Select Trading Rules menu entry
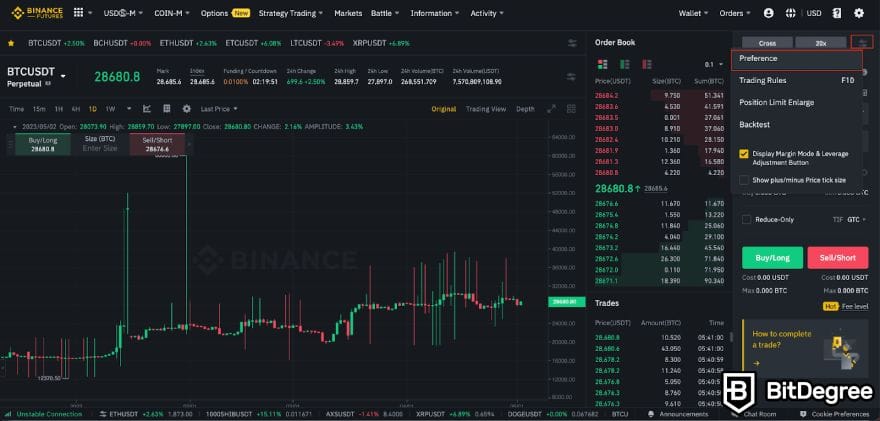 pos(796,80)
